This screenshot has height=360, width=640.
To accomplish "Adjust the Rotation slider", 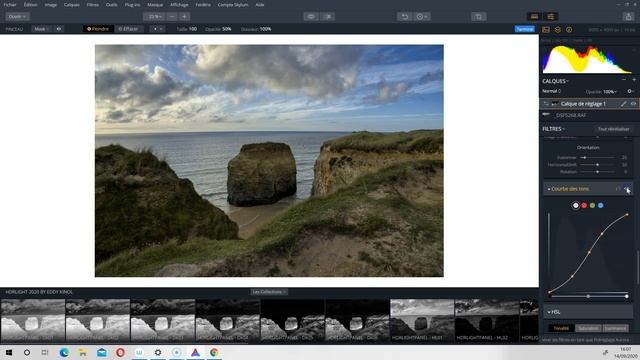I will tap(598, 172).
